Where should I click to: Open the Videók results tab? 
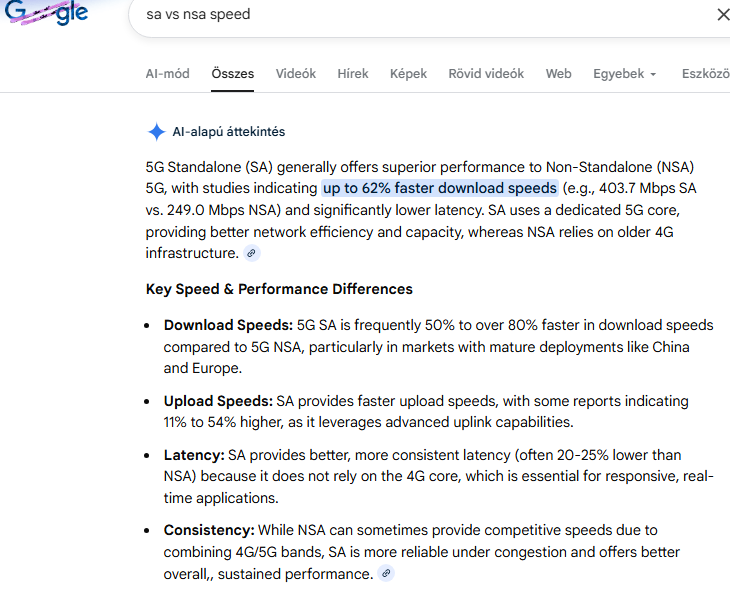[x=296, y=74]
